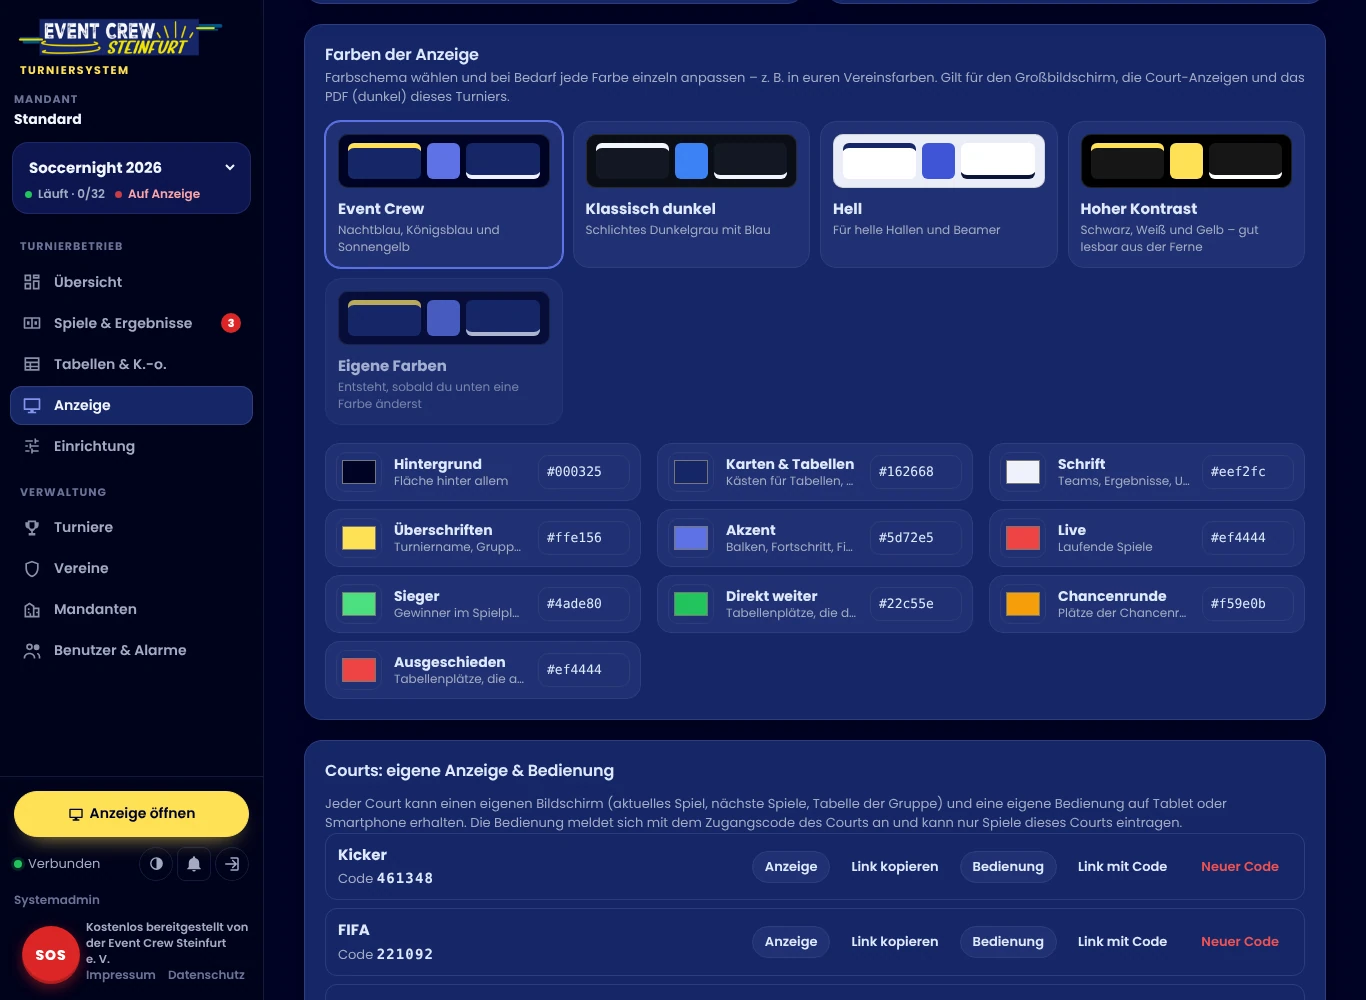The height and width of the screenshot is (1000, 1366).
Task: Click the red SOS button
Action: pyautogui.click(x=50, y=954)
